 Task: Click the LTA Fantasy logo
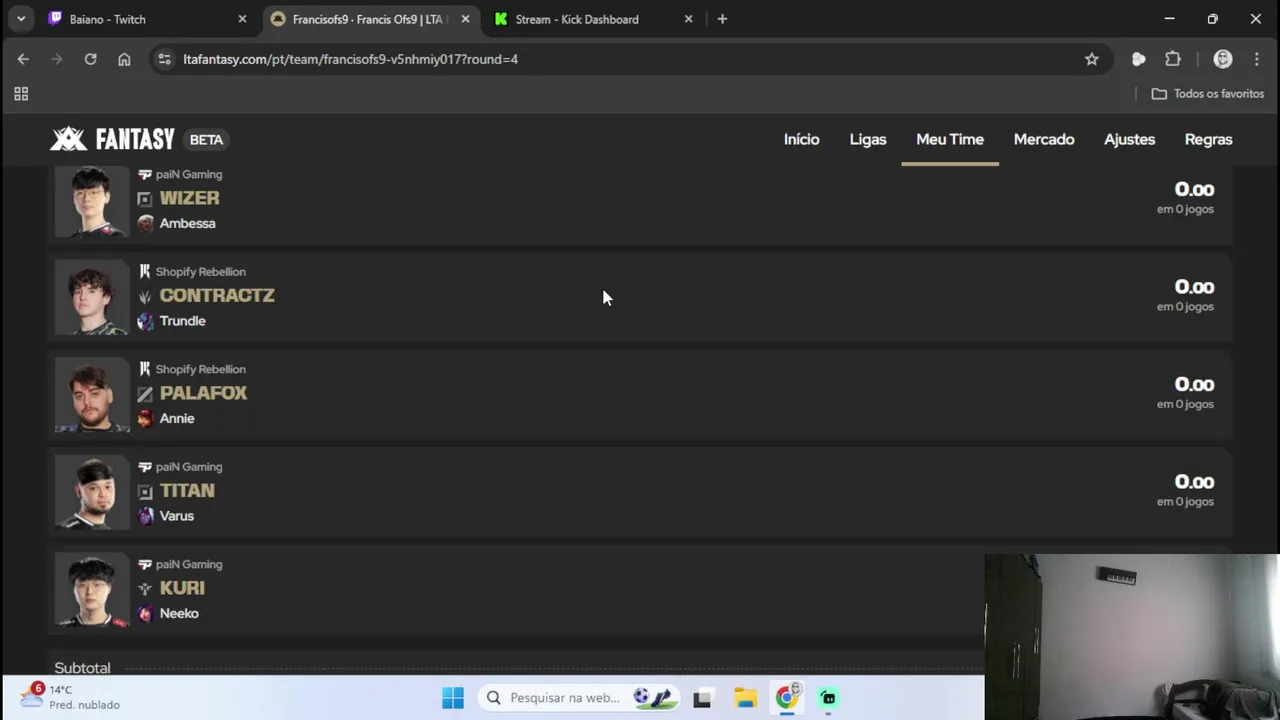click(x=112, y=139)
